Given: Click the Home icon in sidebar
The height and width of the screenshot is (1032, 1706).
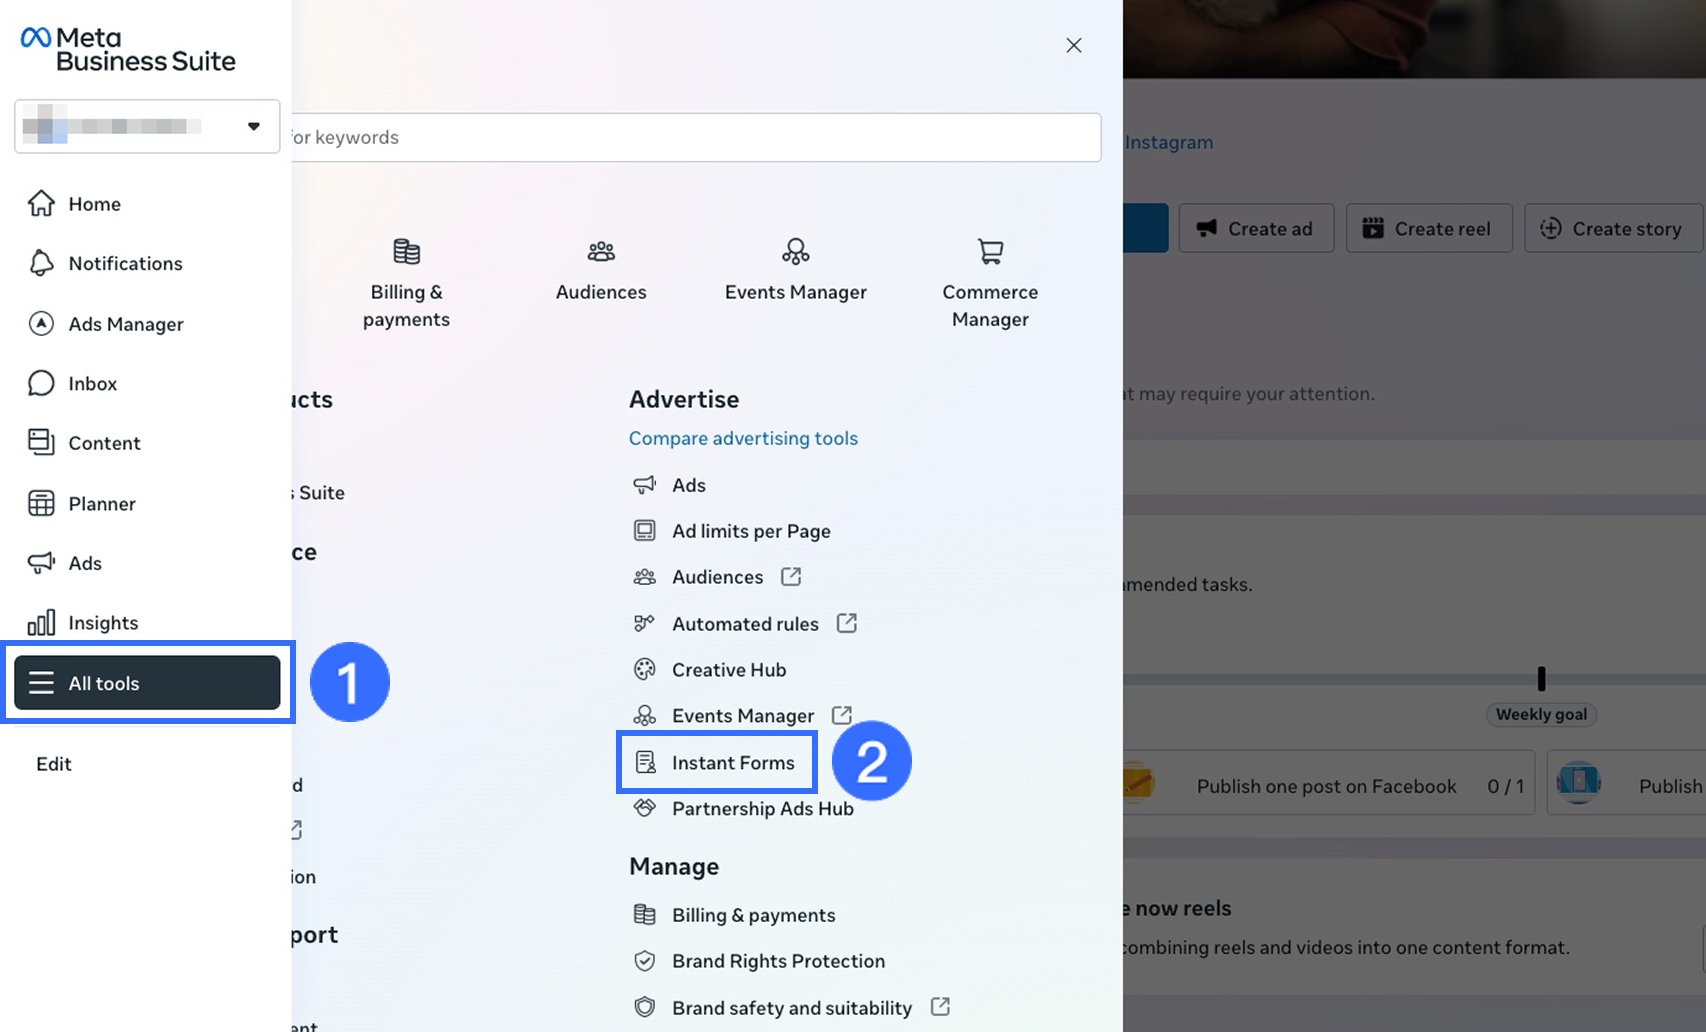Looking at the screenshot, I should [x=41, y=204].
